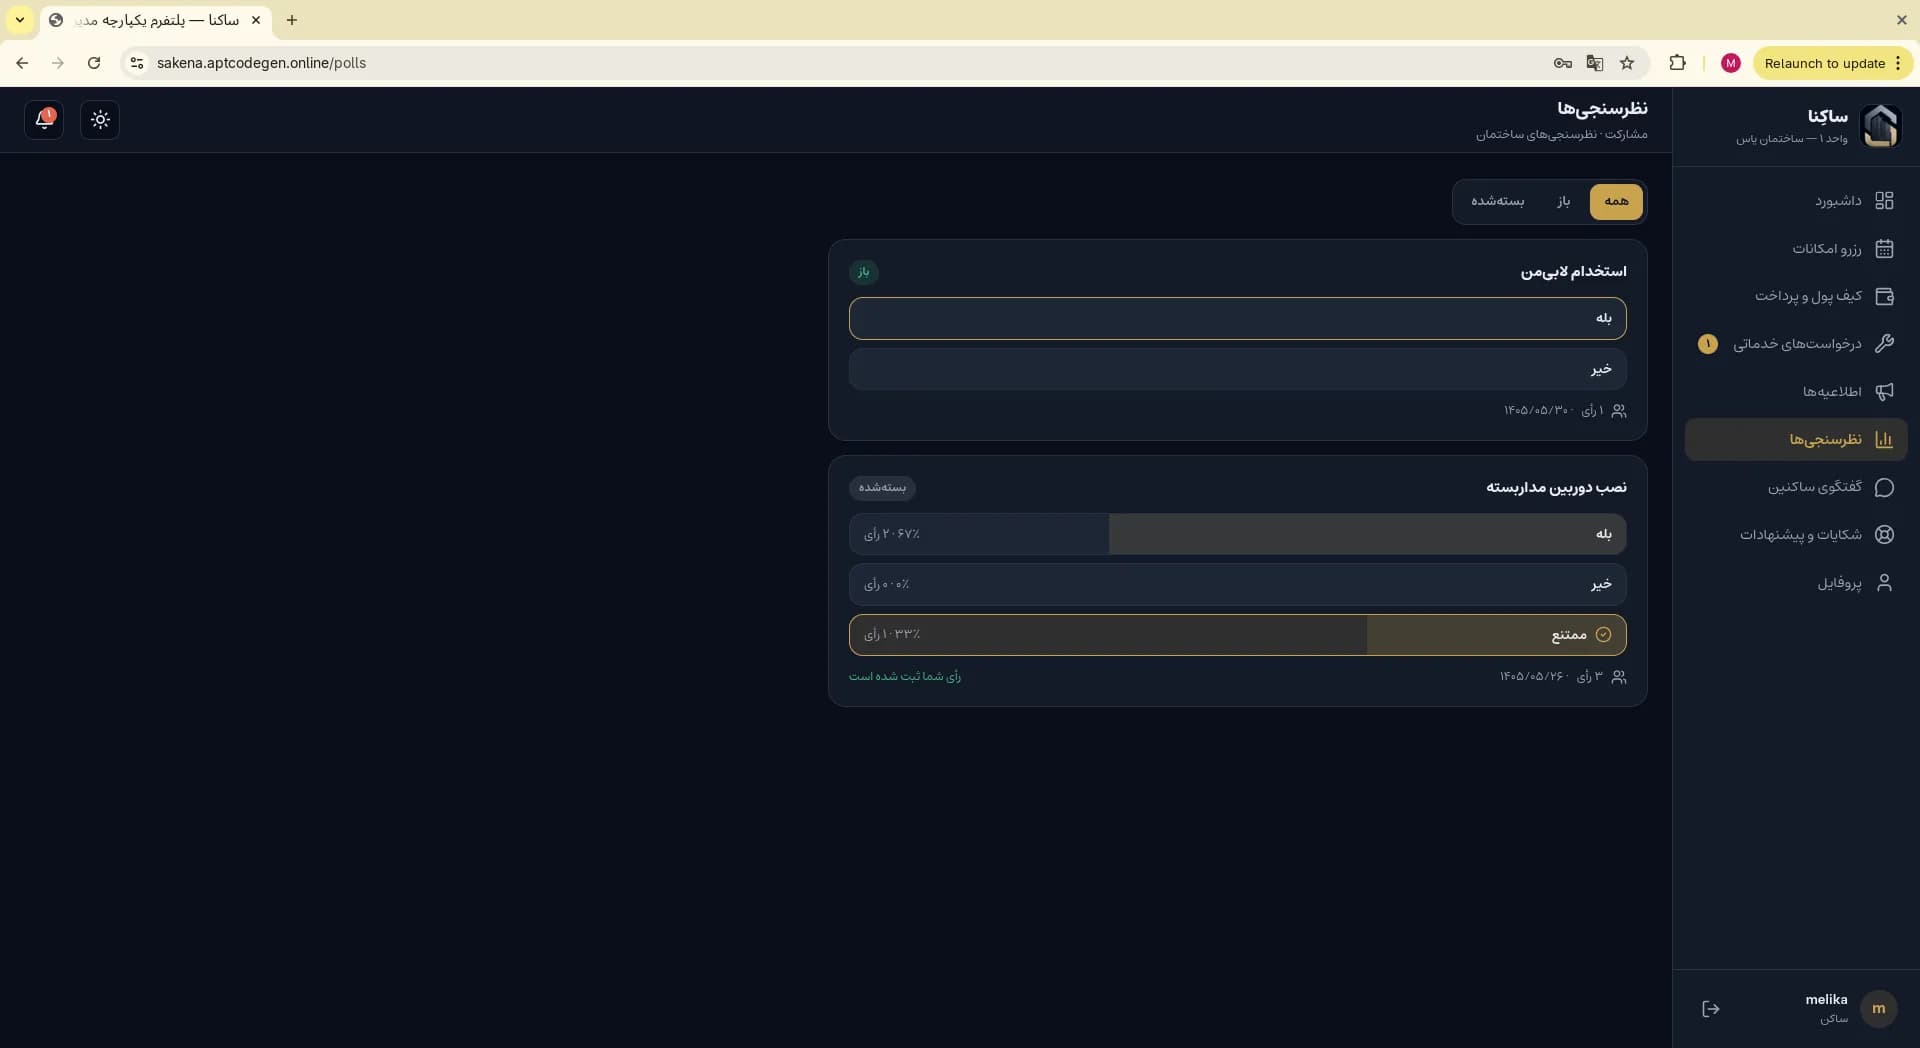This screenshot has height=1048, width=1920.
Task: Click the lifebuoy icon for شکایات و پیشنهادات
Action: click(1884, 535)
